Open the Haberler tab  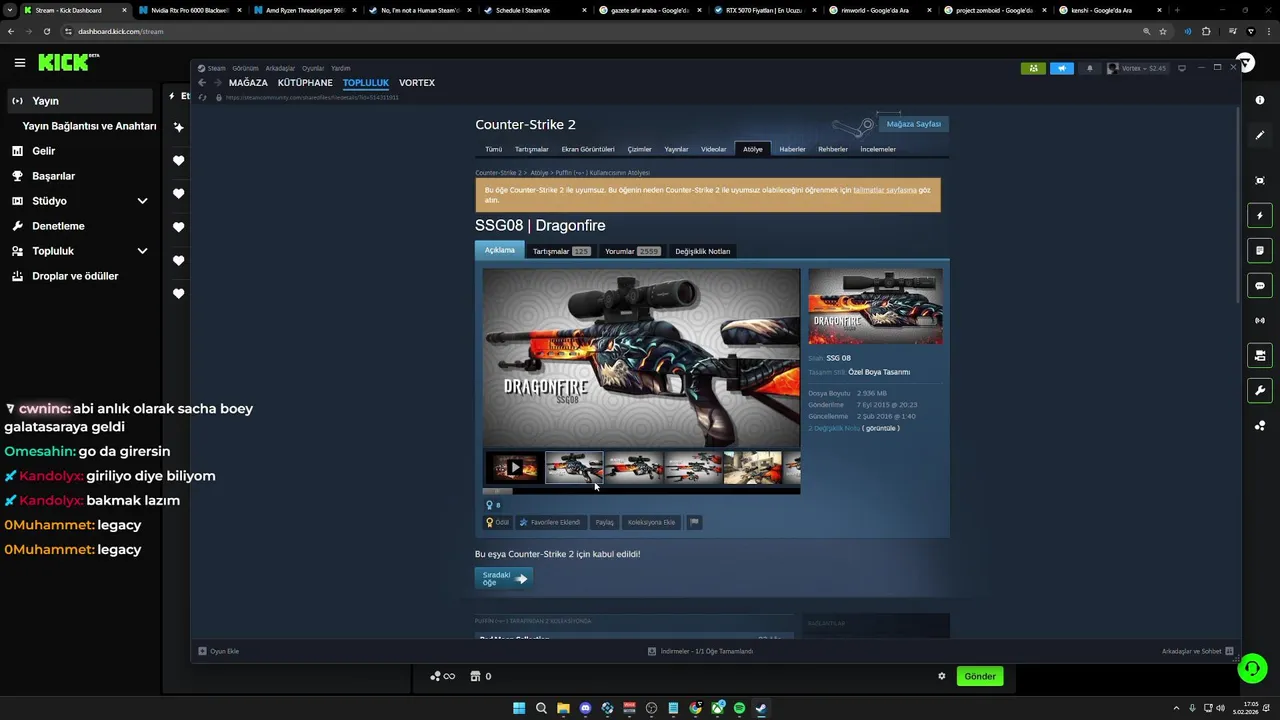tap(792, 149)
